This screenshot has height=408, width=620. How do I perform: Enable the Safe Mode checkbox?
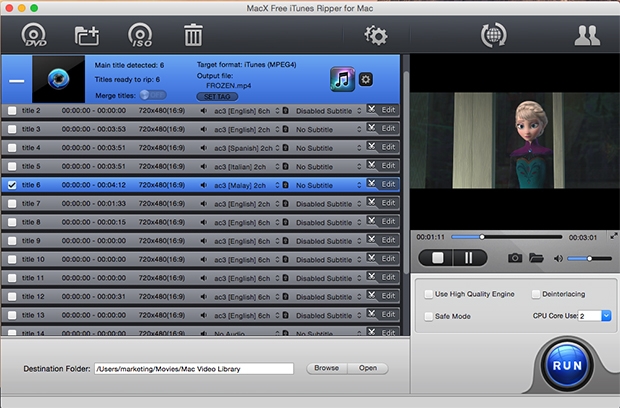click(429, 316)
